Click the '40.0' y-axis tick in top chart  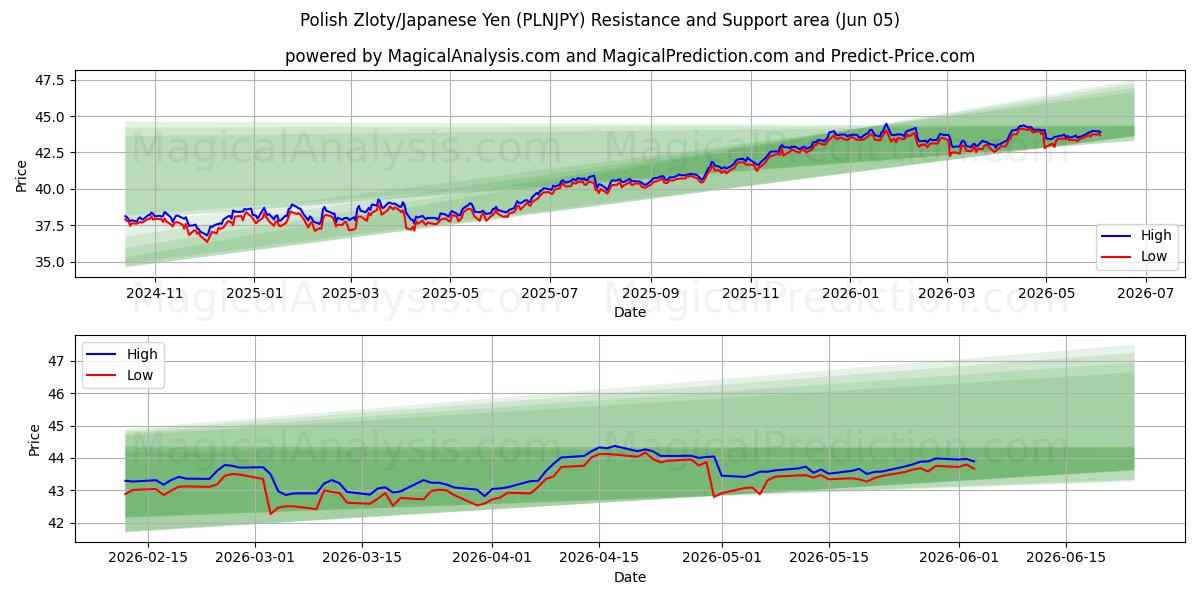click(51, 190)
